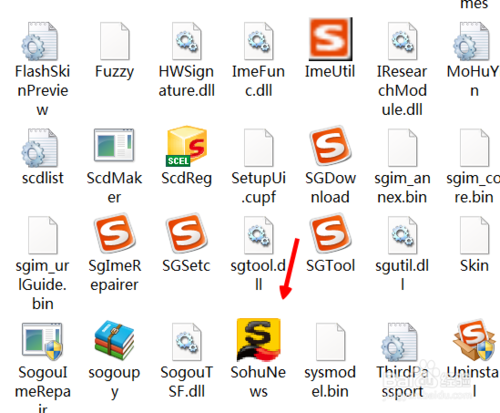Select the SGTool application icon
The height and width of the screenshot is (413, 500).
(330, 233)
